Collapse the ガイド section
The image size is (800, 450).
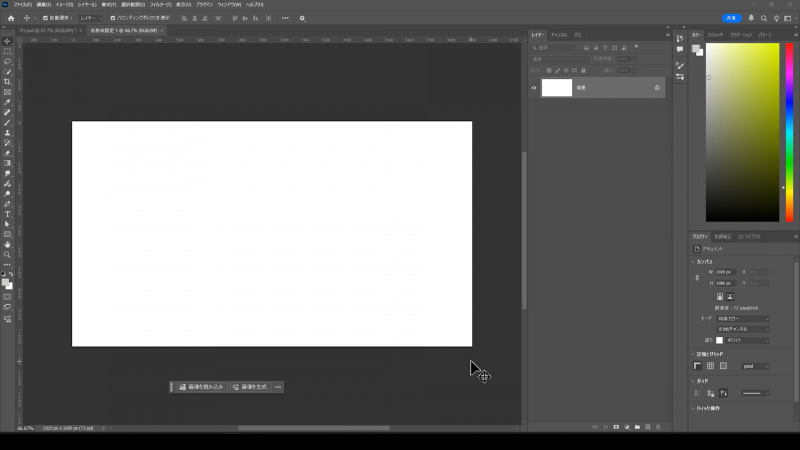693,381
